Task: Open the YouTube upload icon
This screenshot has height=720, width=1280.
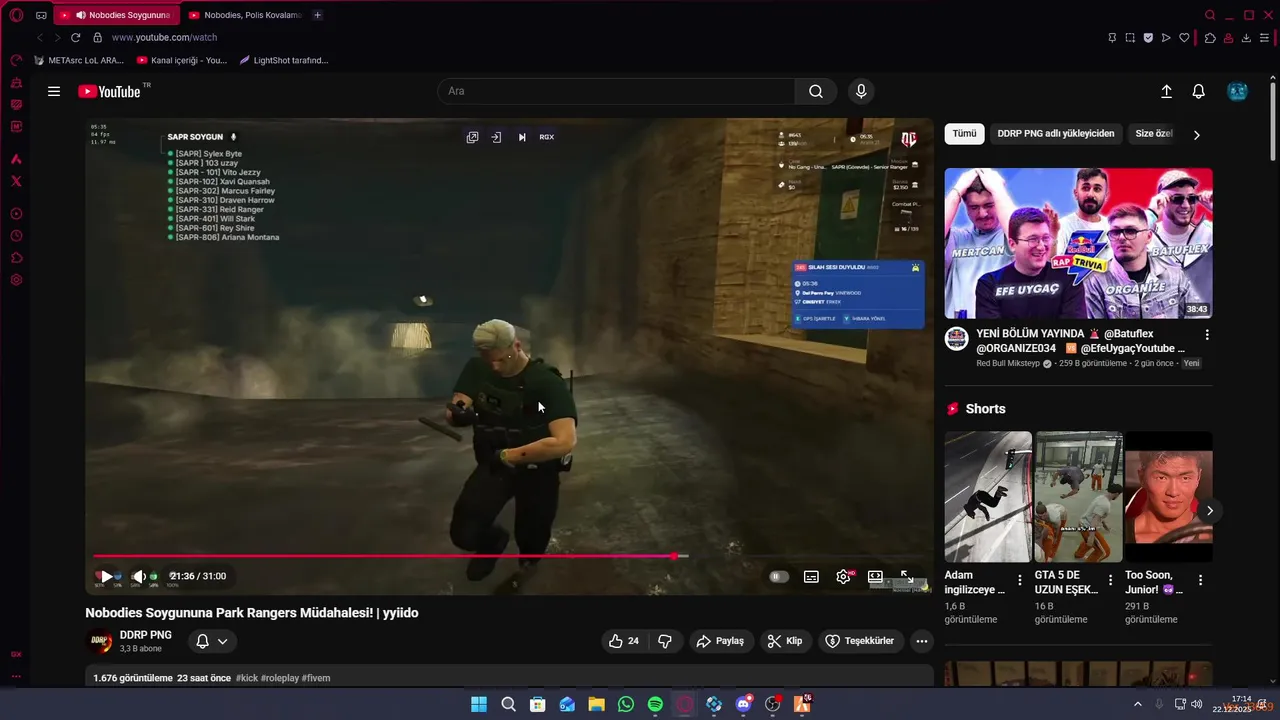Action: coord(1166,91)
